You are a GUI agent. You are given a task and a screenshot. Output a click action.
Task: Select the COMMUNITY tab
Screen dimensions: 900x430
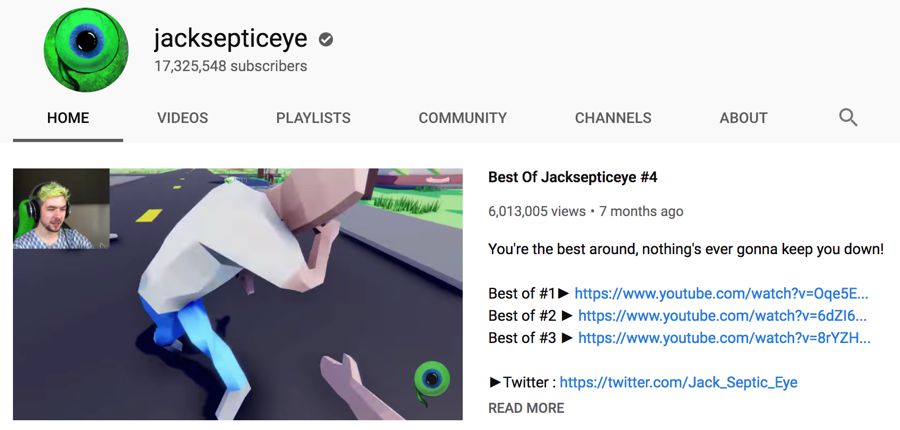(x=463, y=118)
